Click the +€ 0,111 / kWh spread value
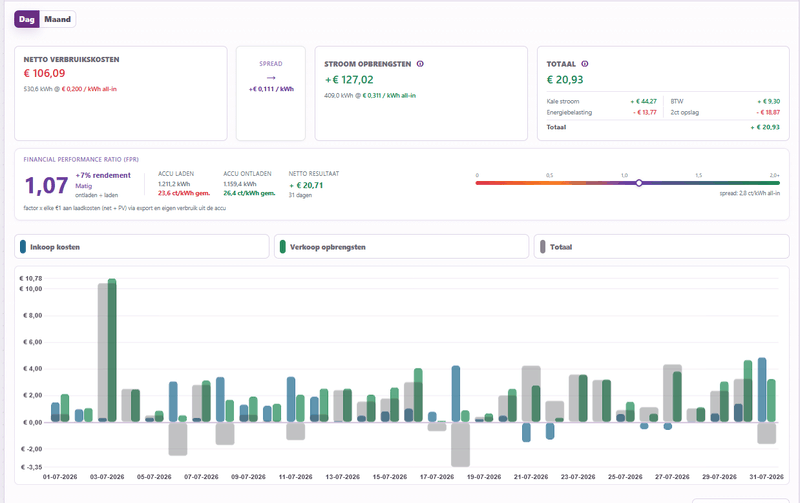The height and width of the screenshot is (503, 800). 271,89
